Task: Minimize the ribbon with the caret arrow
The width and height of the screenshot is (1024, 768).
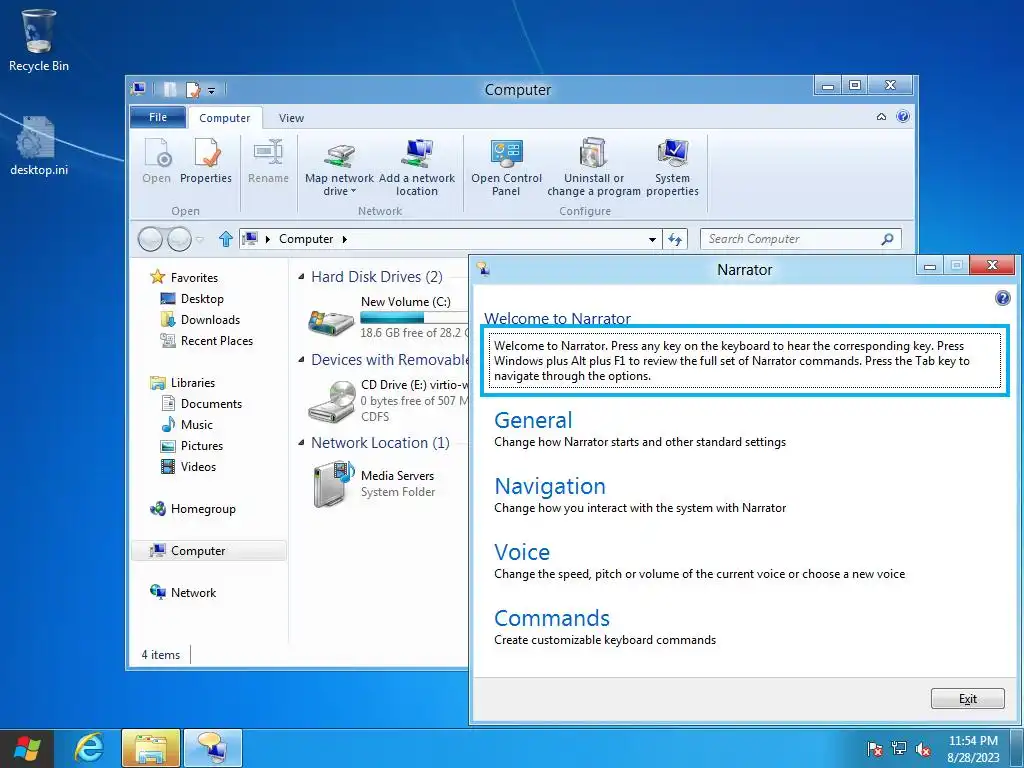Action: tap(881, 117)
